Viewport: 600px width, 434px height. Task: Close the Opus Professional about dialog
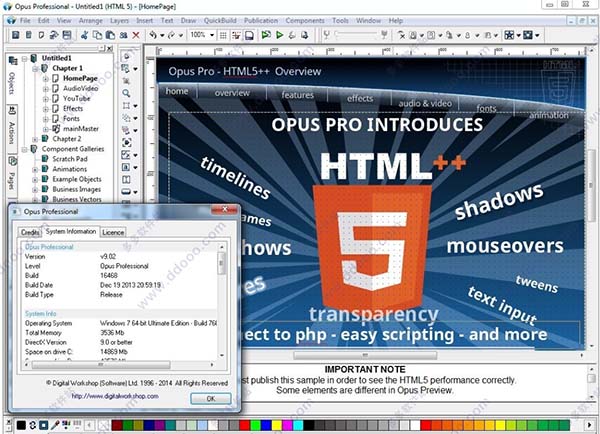(225, 209)
